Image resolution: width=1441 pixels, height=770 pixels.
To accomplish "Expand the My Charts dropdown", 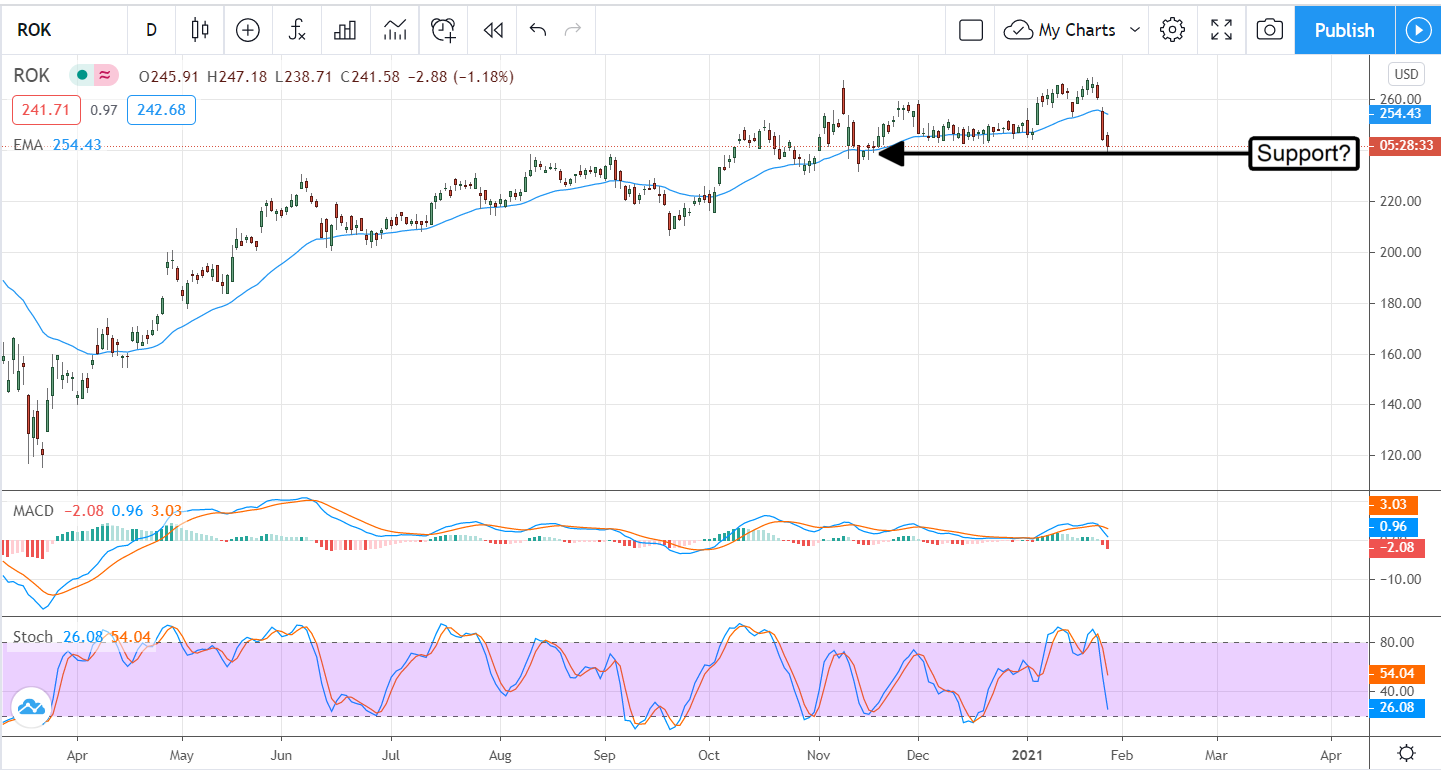I will [x=1074, y=30].
